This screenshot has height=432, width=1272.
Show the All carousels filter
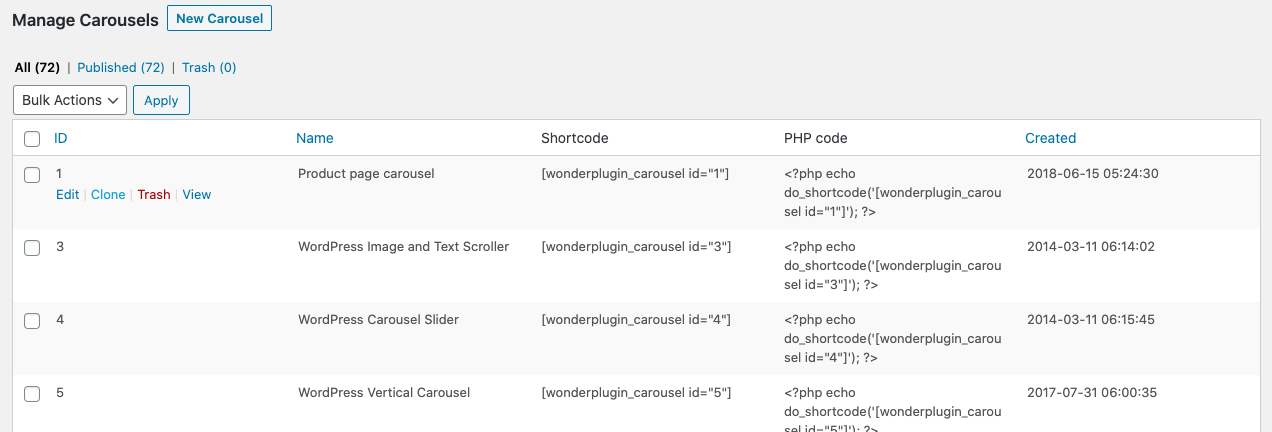(x=37, y=68)
